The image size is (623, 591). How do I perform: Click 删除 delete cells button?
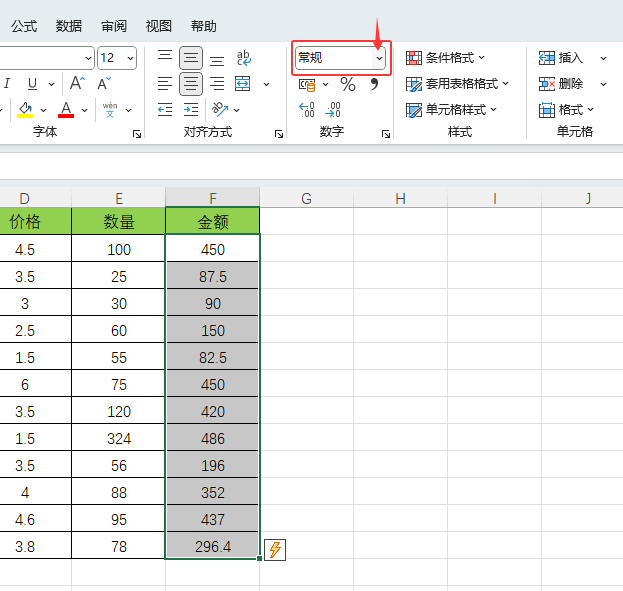point(561,84)
